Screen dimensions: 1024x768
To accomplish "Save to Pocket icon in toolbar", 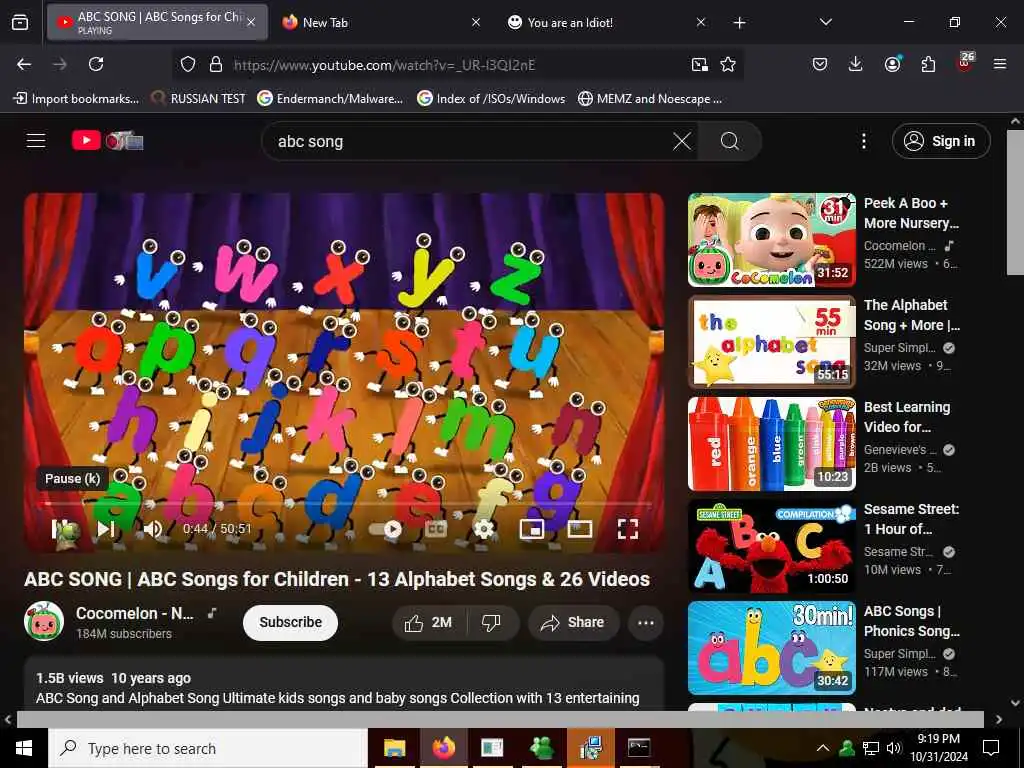I will (x=820, y=64).
